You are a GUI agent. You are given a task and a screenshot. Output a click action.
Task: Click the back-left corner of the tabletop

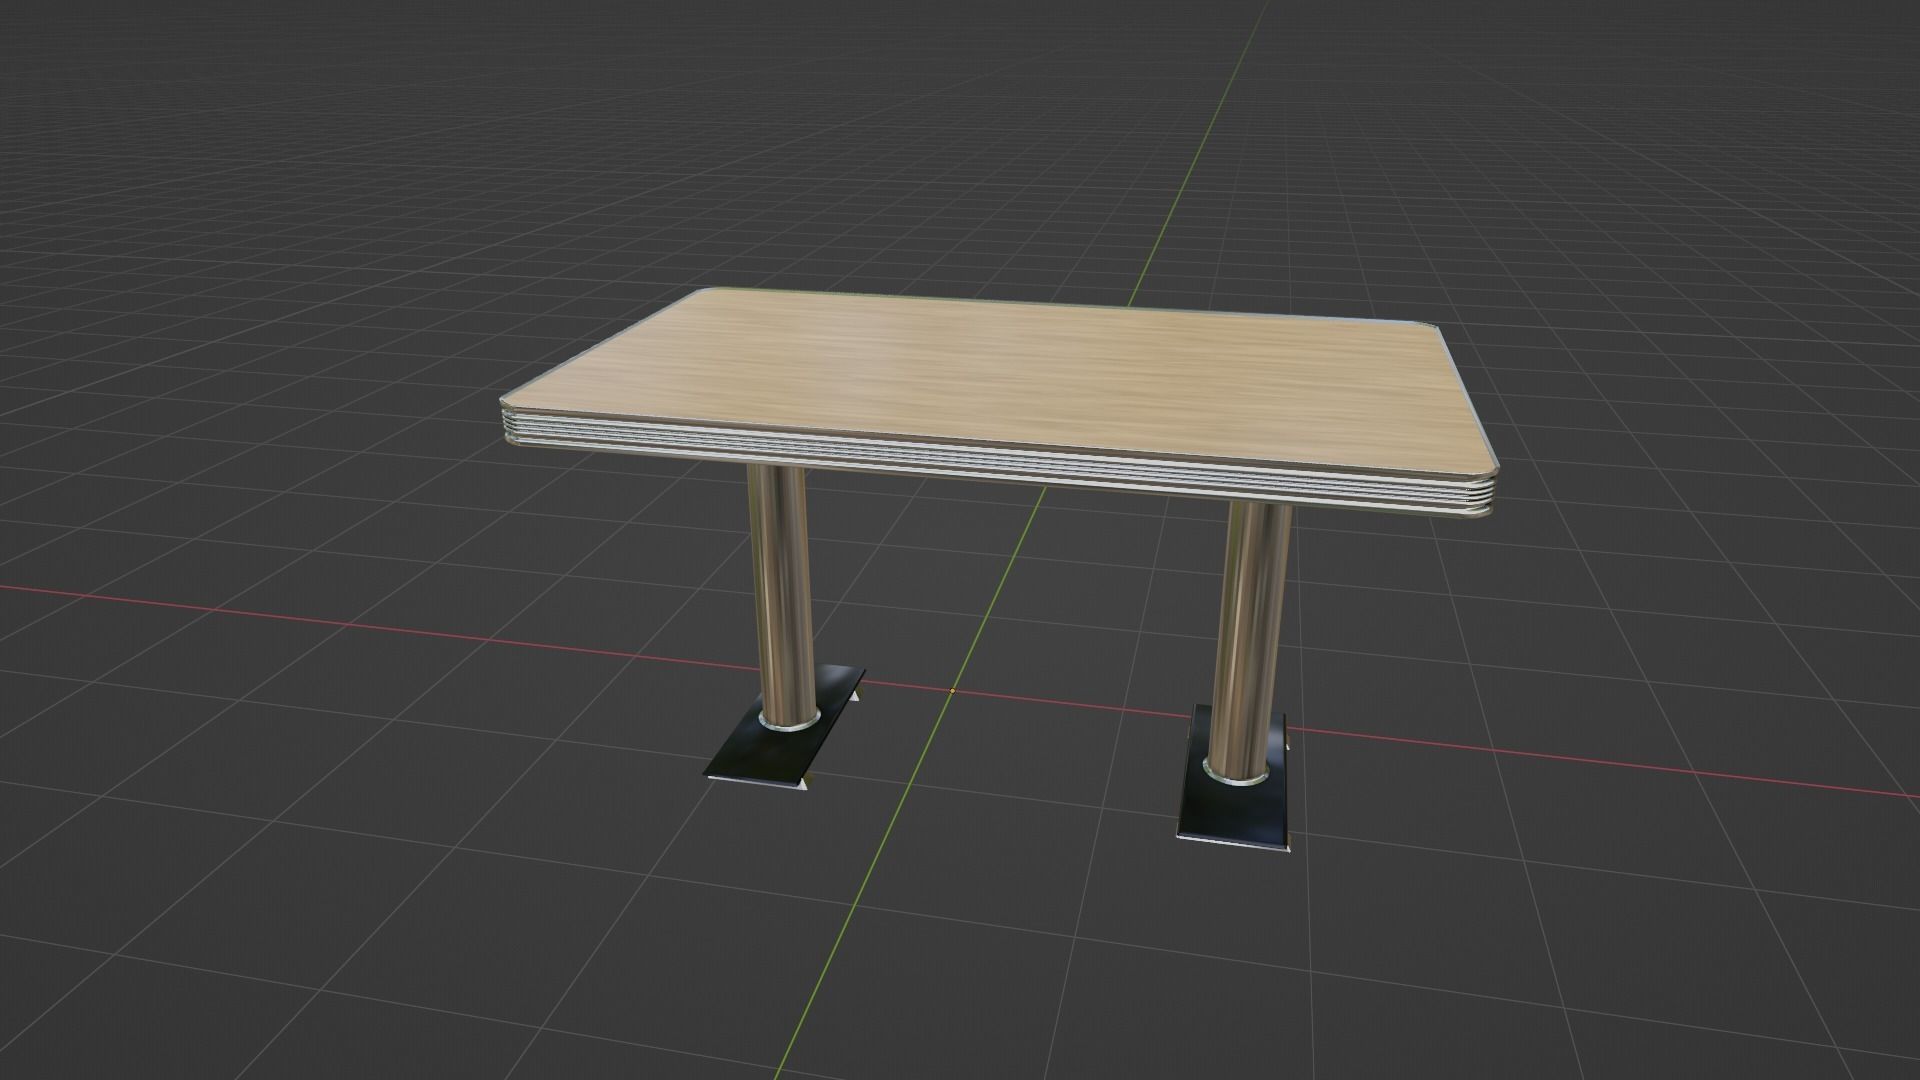702,293
